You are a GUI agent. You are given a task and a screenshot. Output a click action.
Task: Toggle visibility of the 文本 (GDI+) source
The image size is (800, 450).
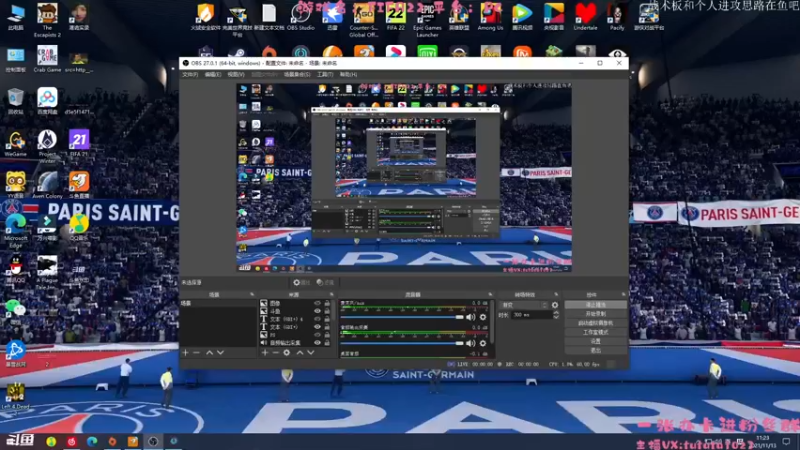317,327
